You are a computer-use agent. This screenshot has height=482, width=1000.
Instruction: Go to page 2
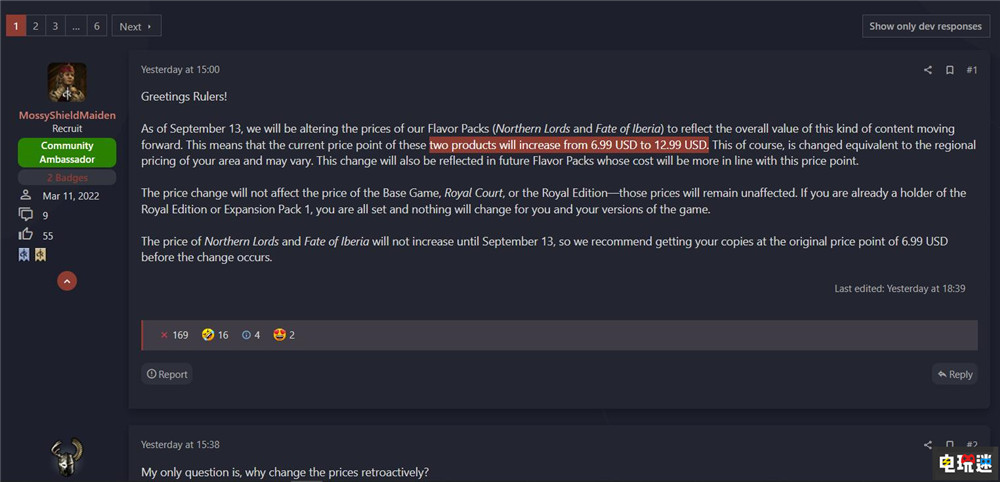coord(35,26)
